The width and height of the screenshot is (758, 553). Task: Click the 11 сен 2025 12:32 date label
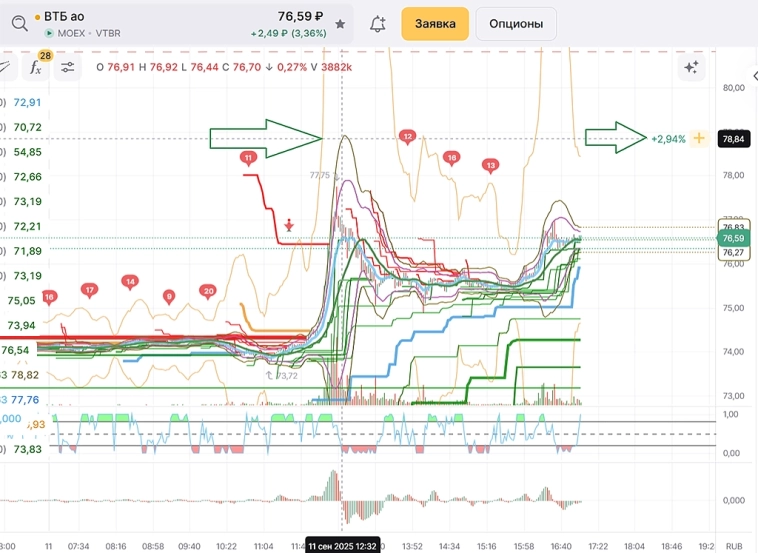342,546
